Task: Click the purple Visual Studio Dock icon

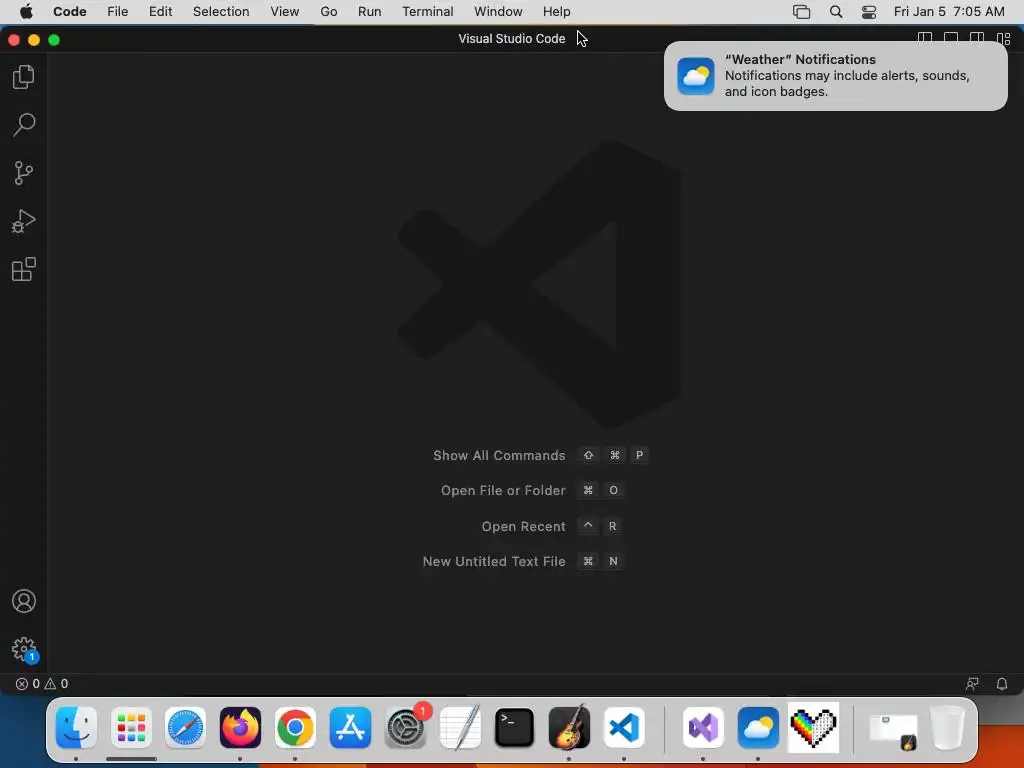Action: tap(703, 728)
